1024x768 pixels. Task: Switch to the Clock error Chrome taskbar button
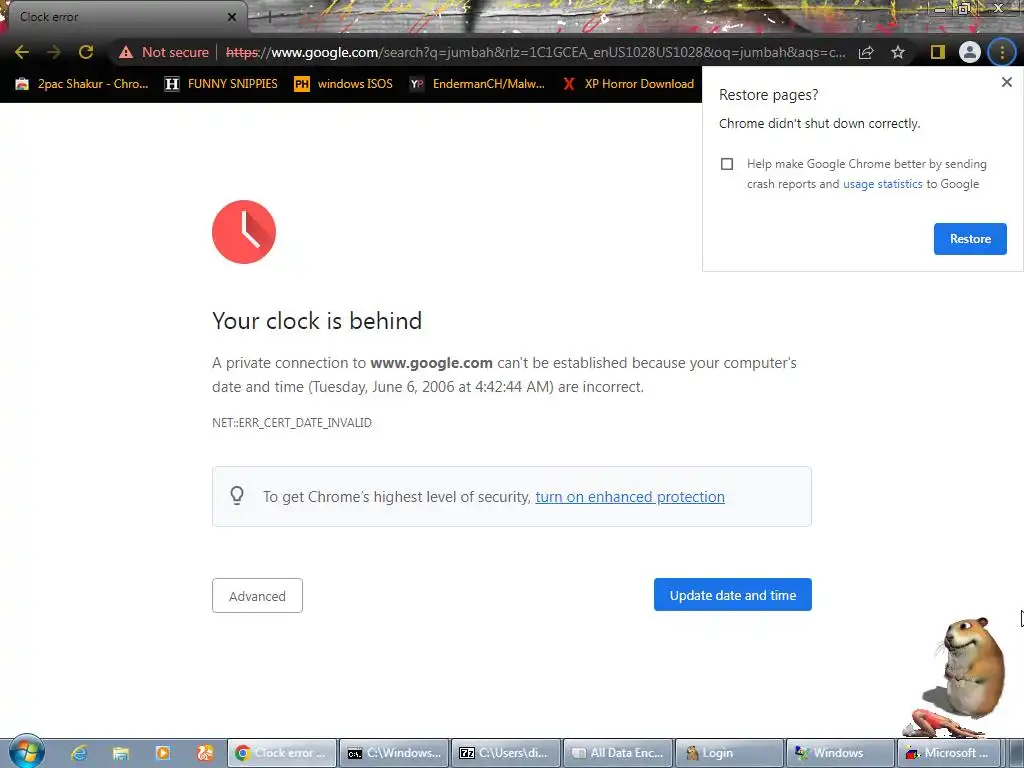281,753
